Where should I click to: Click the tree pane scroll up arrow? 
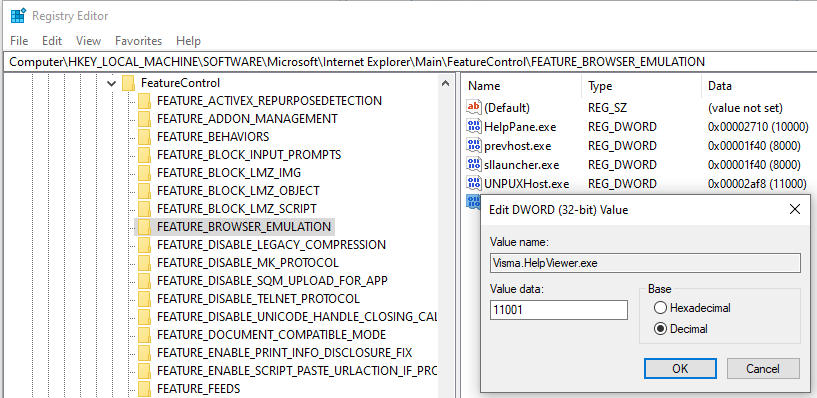445,83
